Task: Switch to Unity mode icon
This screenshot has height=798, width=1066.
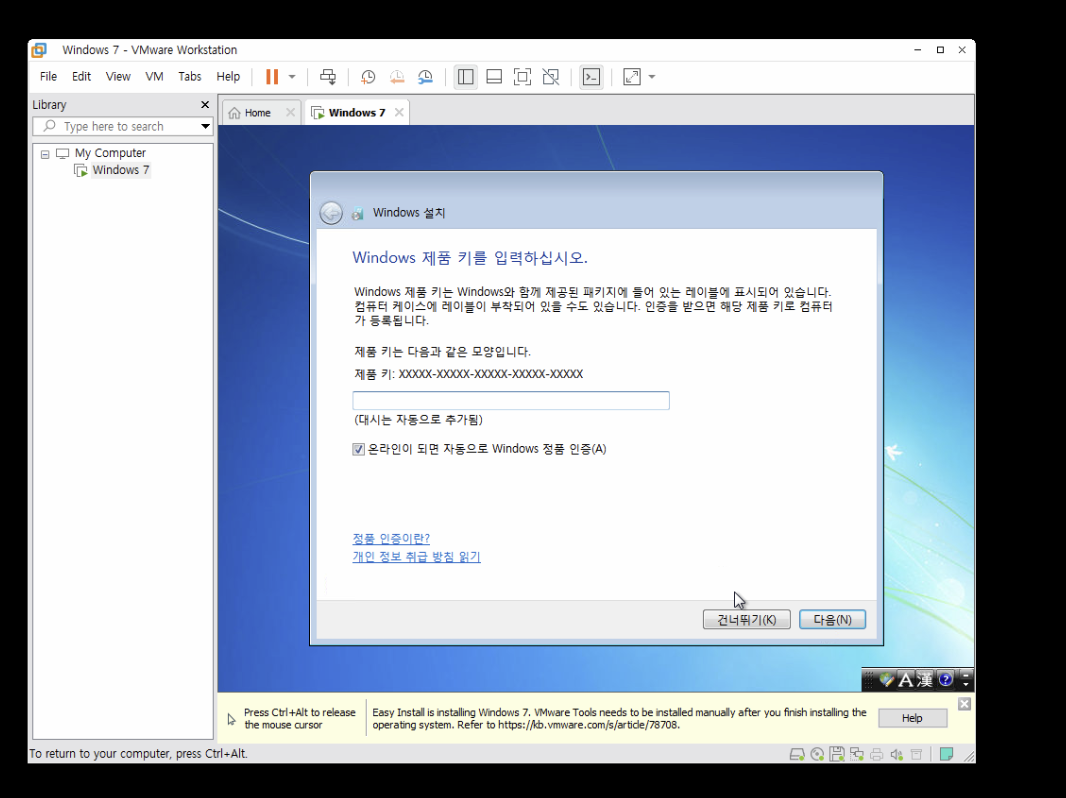Action: (551, 77)
